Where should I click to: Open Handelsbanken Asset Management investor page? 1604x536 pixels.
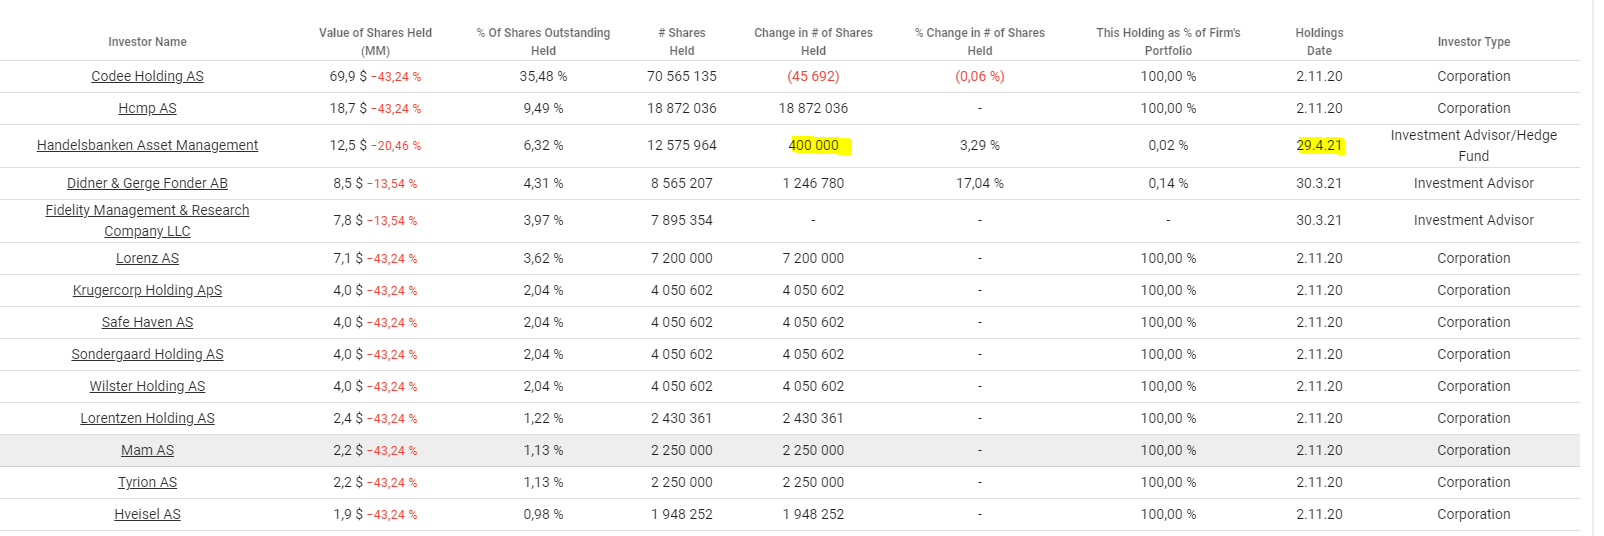(147, 145)
